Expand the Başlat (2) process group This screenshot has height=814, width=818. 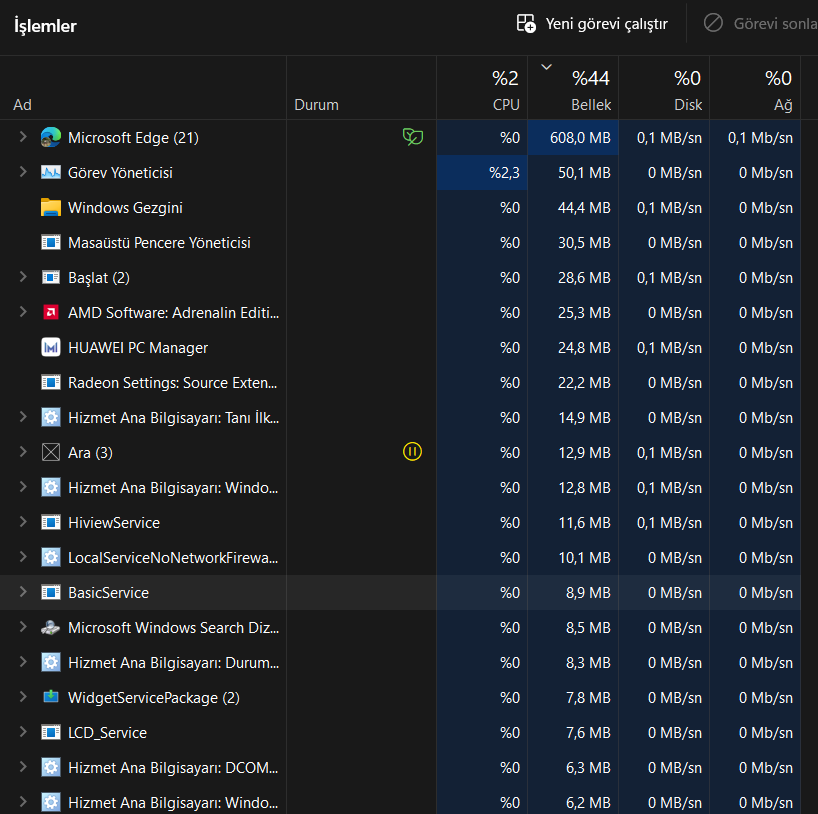point(23,277)
